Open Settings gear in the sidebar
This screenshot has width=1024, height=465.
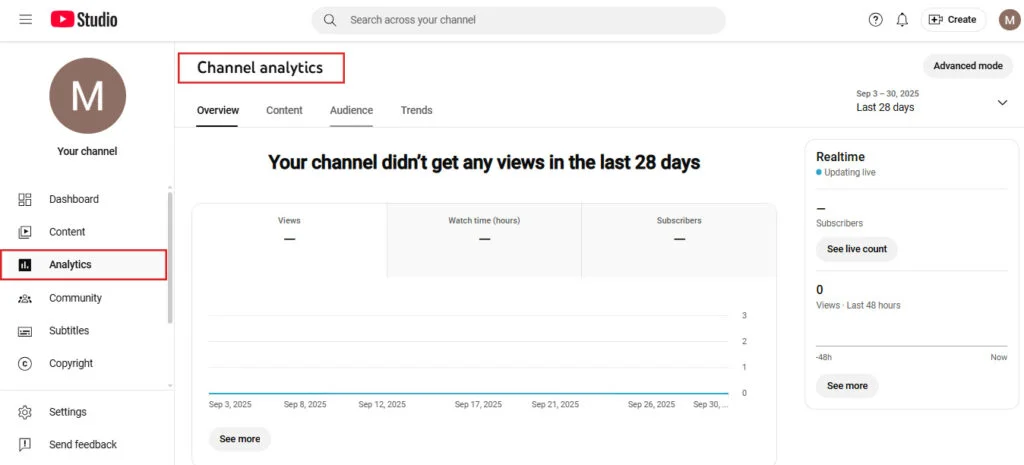point(67,412)
